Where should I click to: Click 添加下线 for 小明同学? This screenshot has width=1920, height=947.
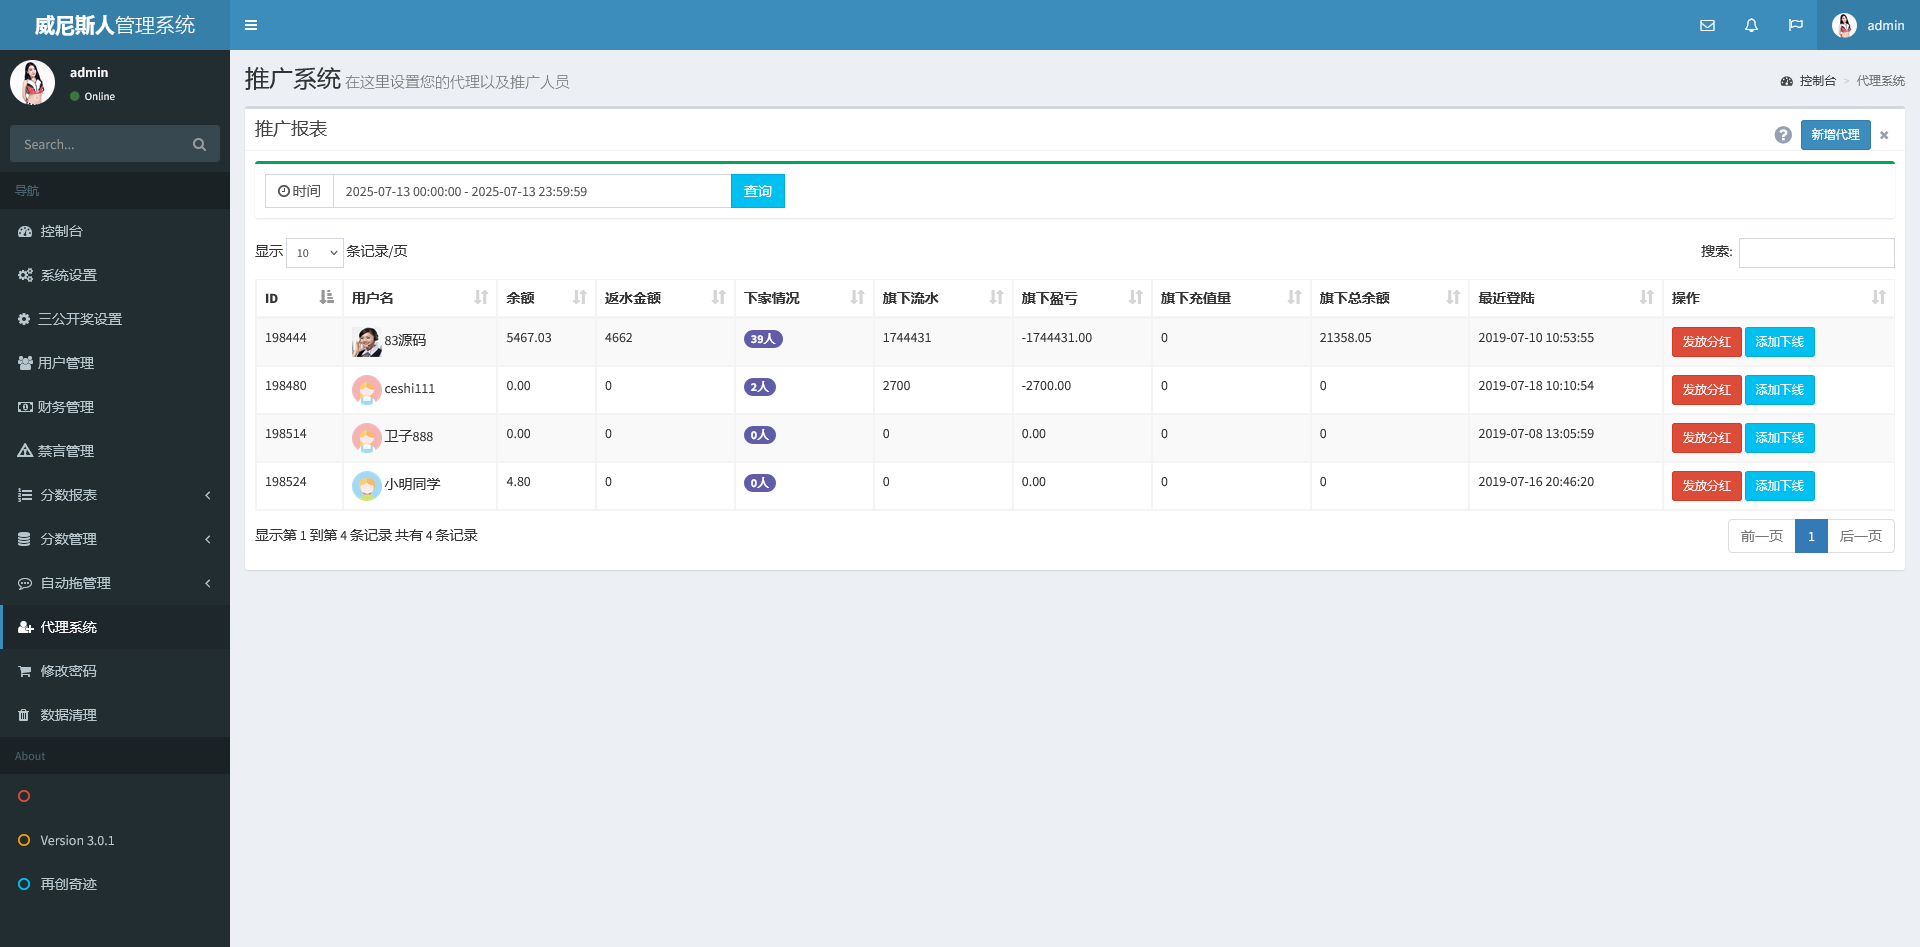point(1780,486)
